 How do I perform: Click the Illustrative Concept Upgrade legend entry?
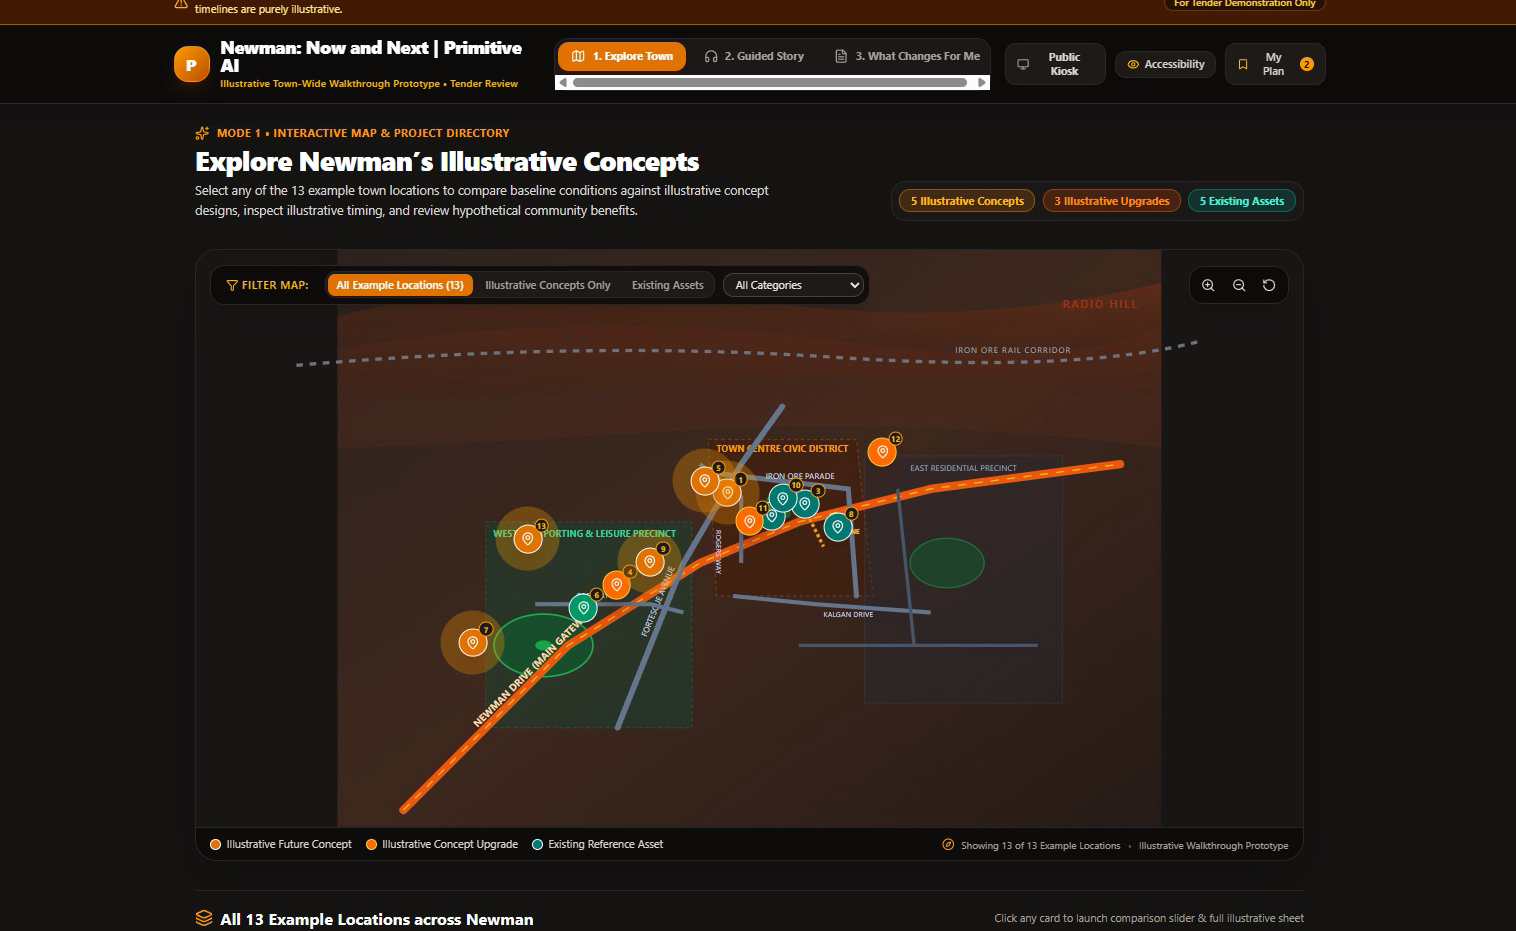442,844
